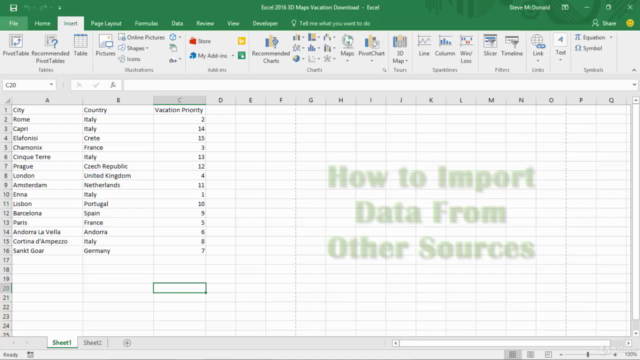Switch to Page Layout view icon
640x360 pixels.
click(x=530, y=354)
